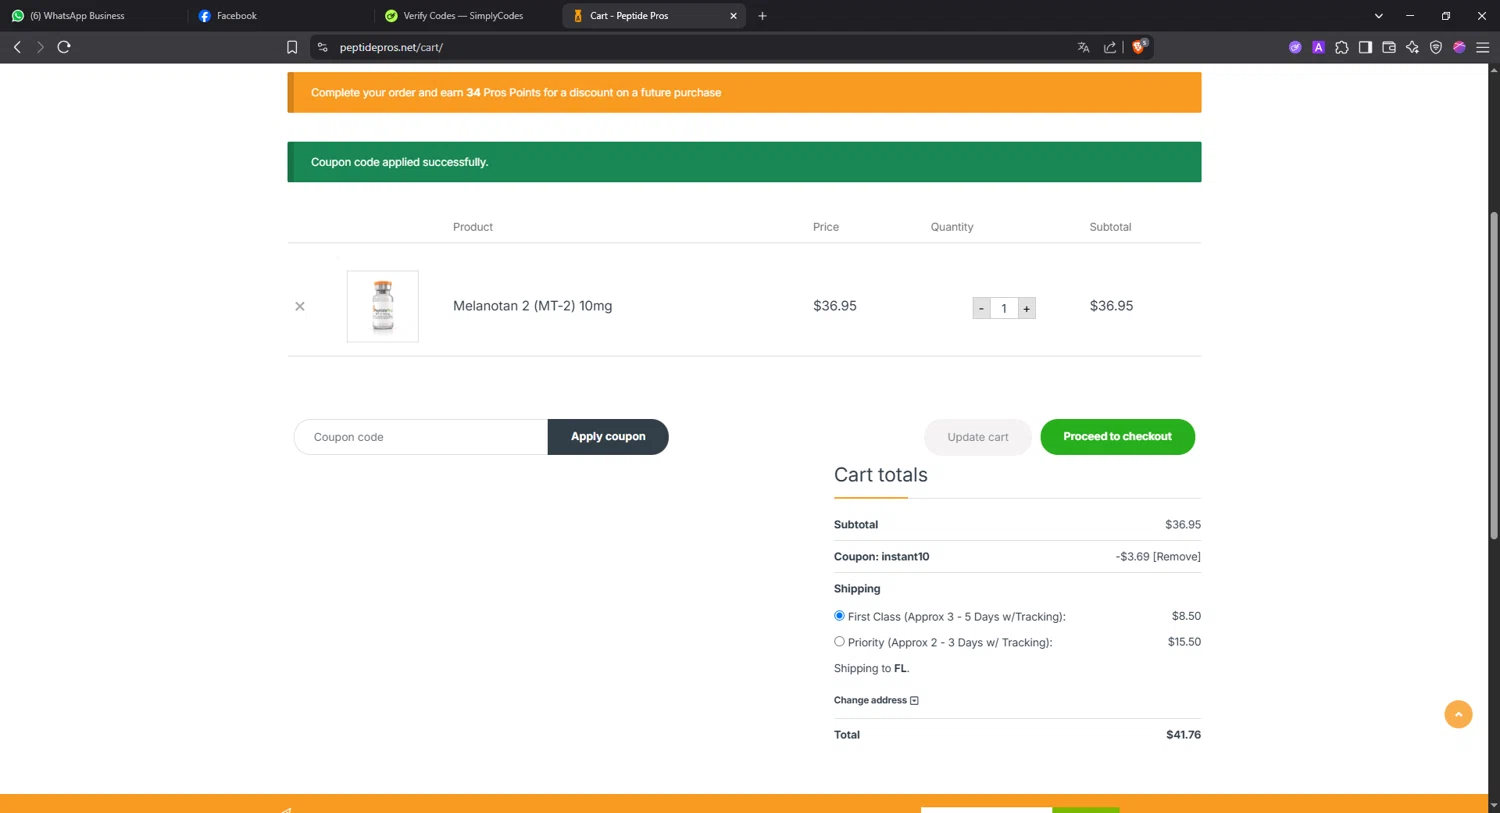The image size is (1500, 813).
Task: Click the quantity number field showing 1
Action: 1004,308
